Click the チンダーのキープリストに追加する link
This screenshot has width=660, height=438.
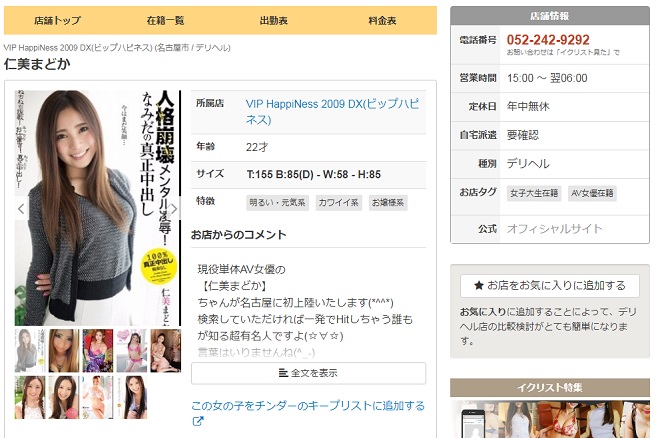coord(307,406)
